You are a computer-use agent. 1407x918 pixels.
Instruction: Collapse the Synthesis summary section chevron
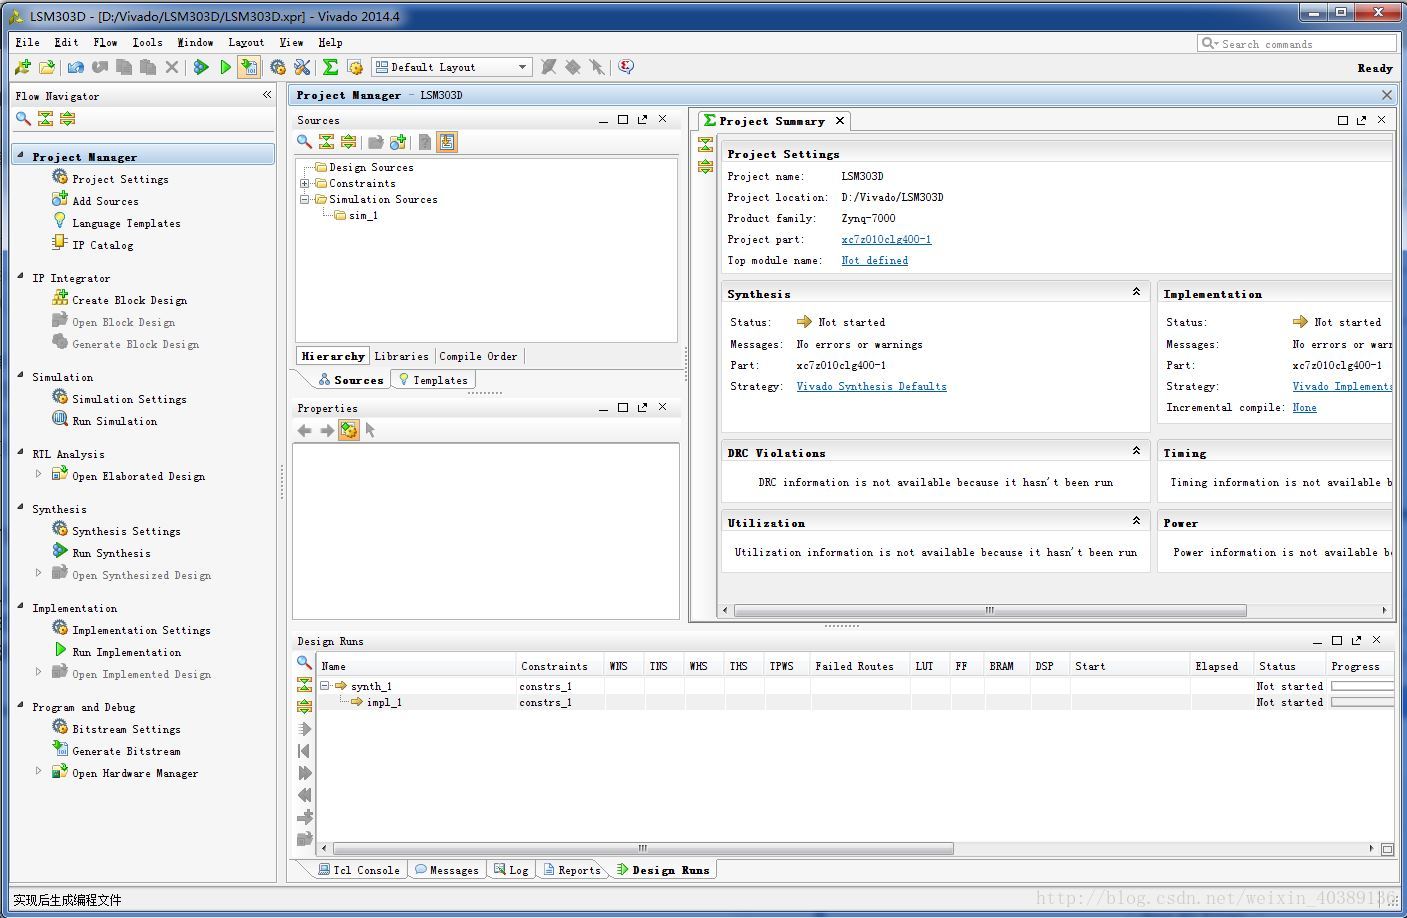(1136, 292)
